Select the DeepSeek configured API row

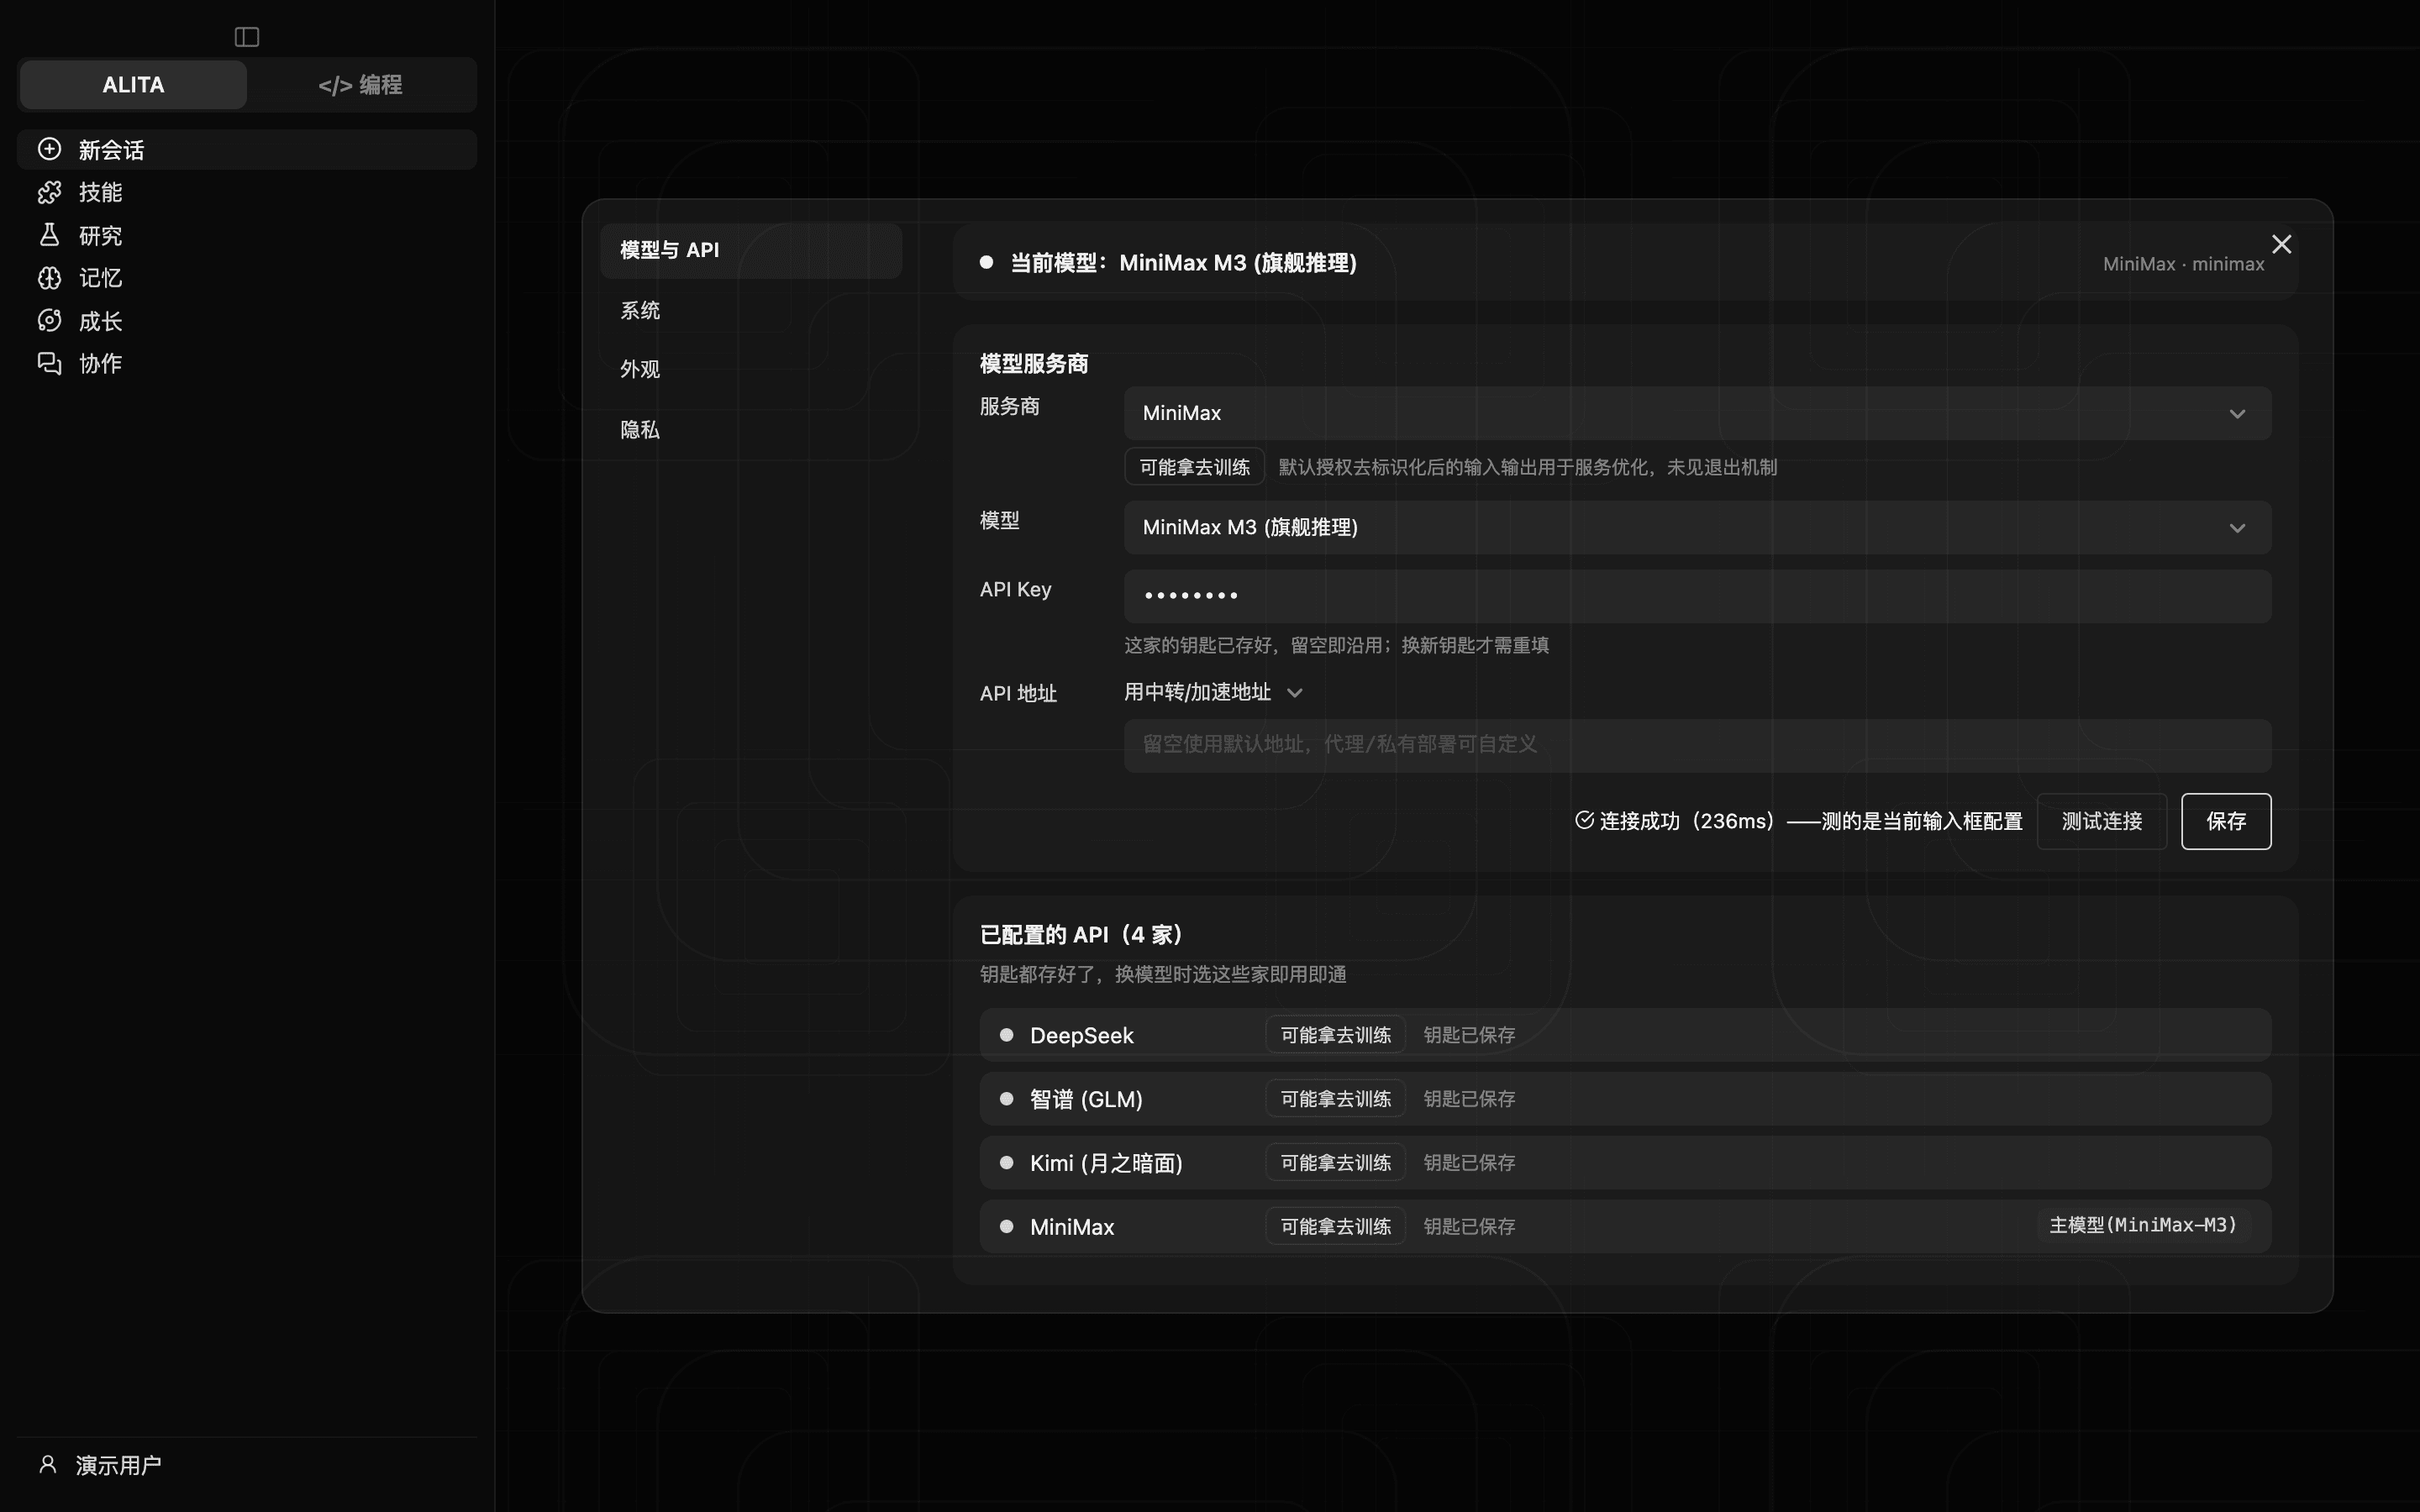[x=1625, y=1035]
